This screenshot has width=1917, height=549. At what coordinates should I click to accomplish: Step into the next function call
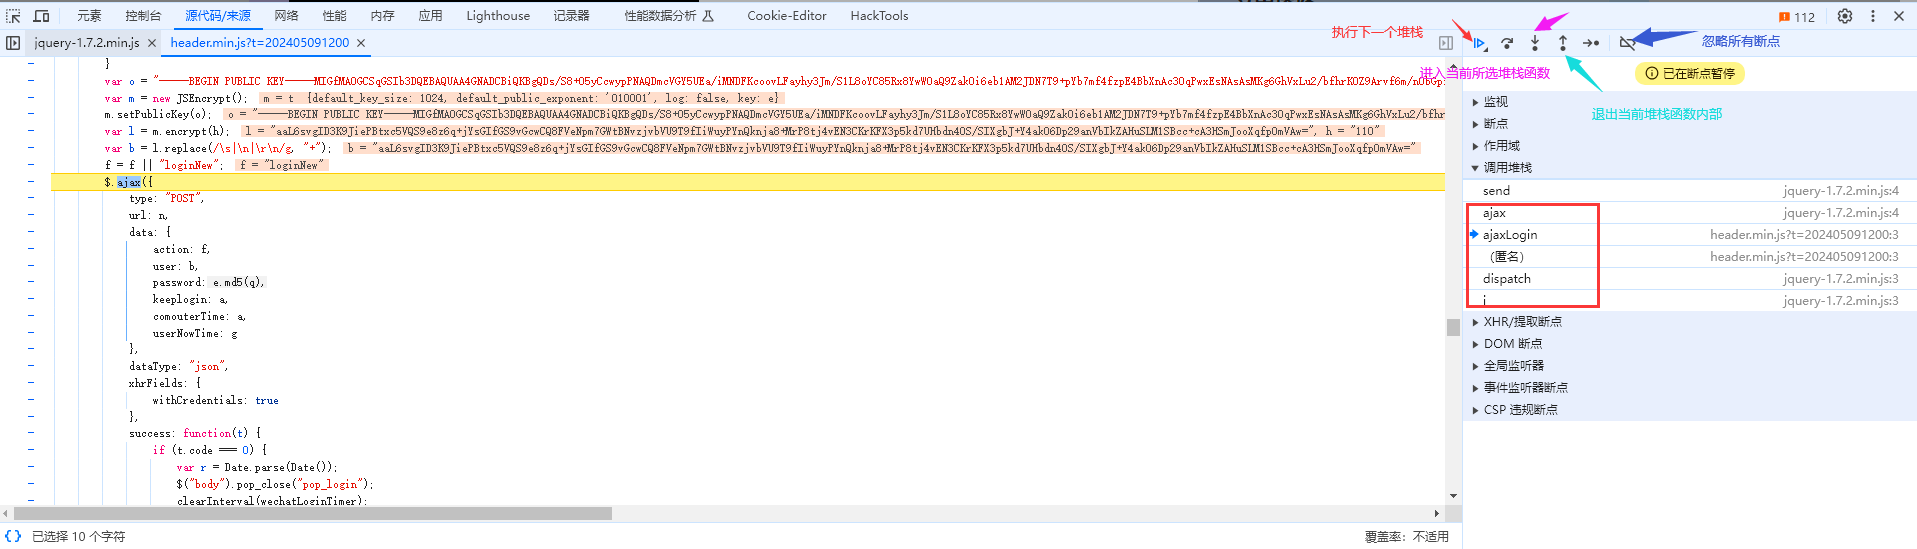click(x=1535, y=43)
